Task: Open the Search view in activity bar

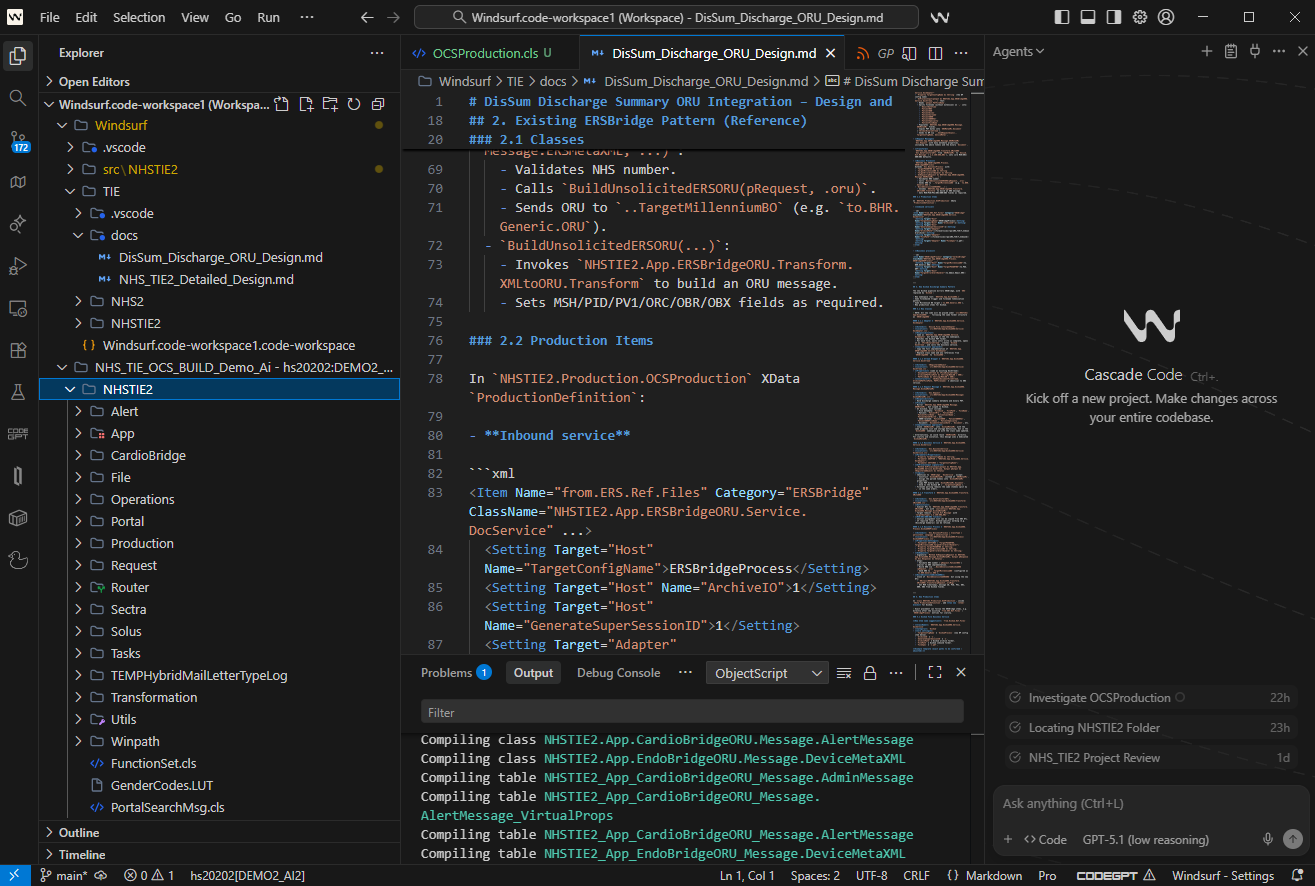Action: 17,98
